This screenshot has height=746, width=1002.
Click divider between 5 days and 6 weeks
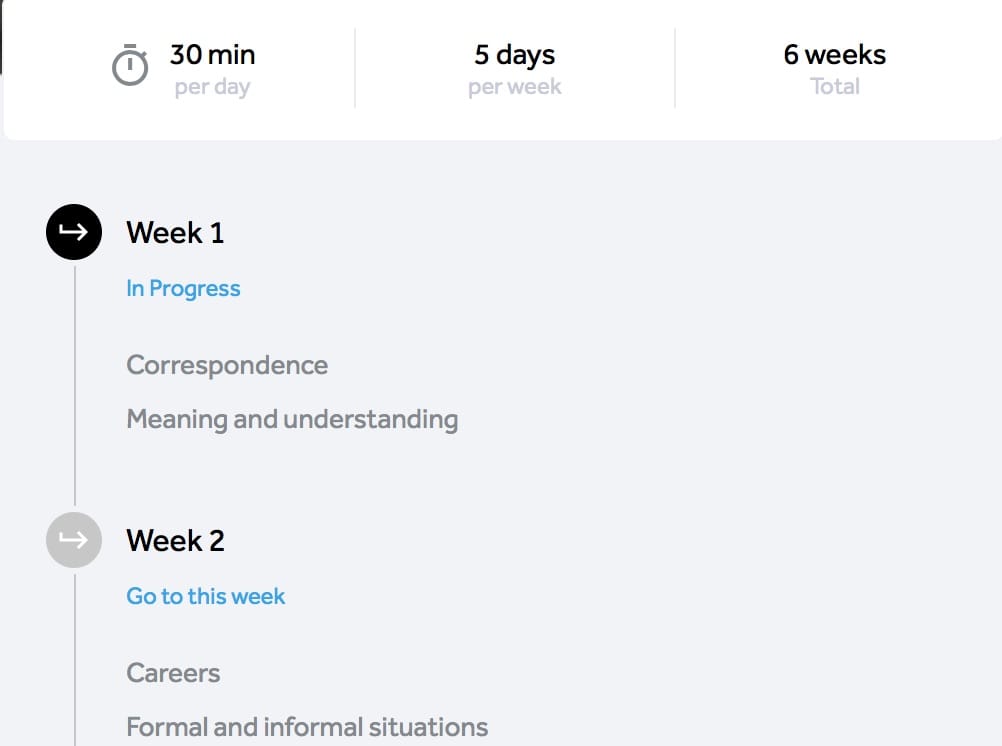click(x=675, y=68)
